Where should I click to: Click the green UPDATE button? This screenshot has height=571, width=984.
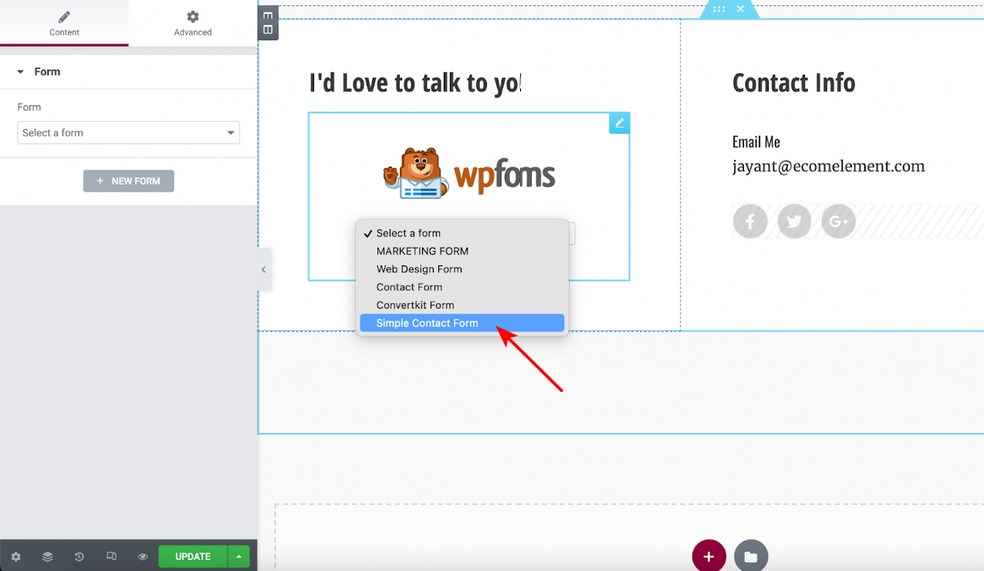click(193, 557)
